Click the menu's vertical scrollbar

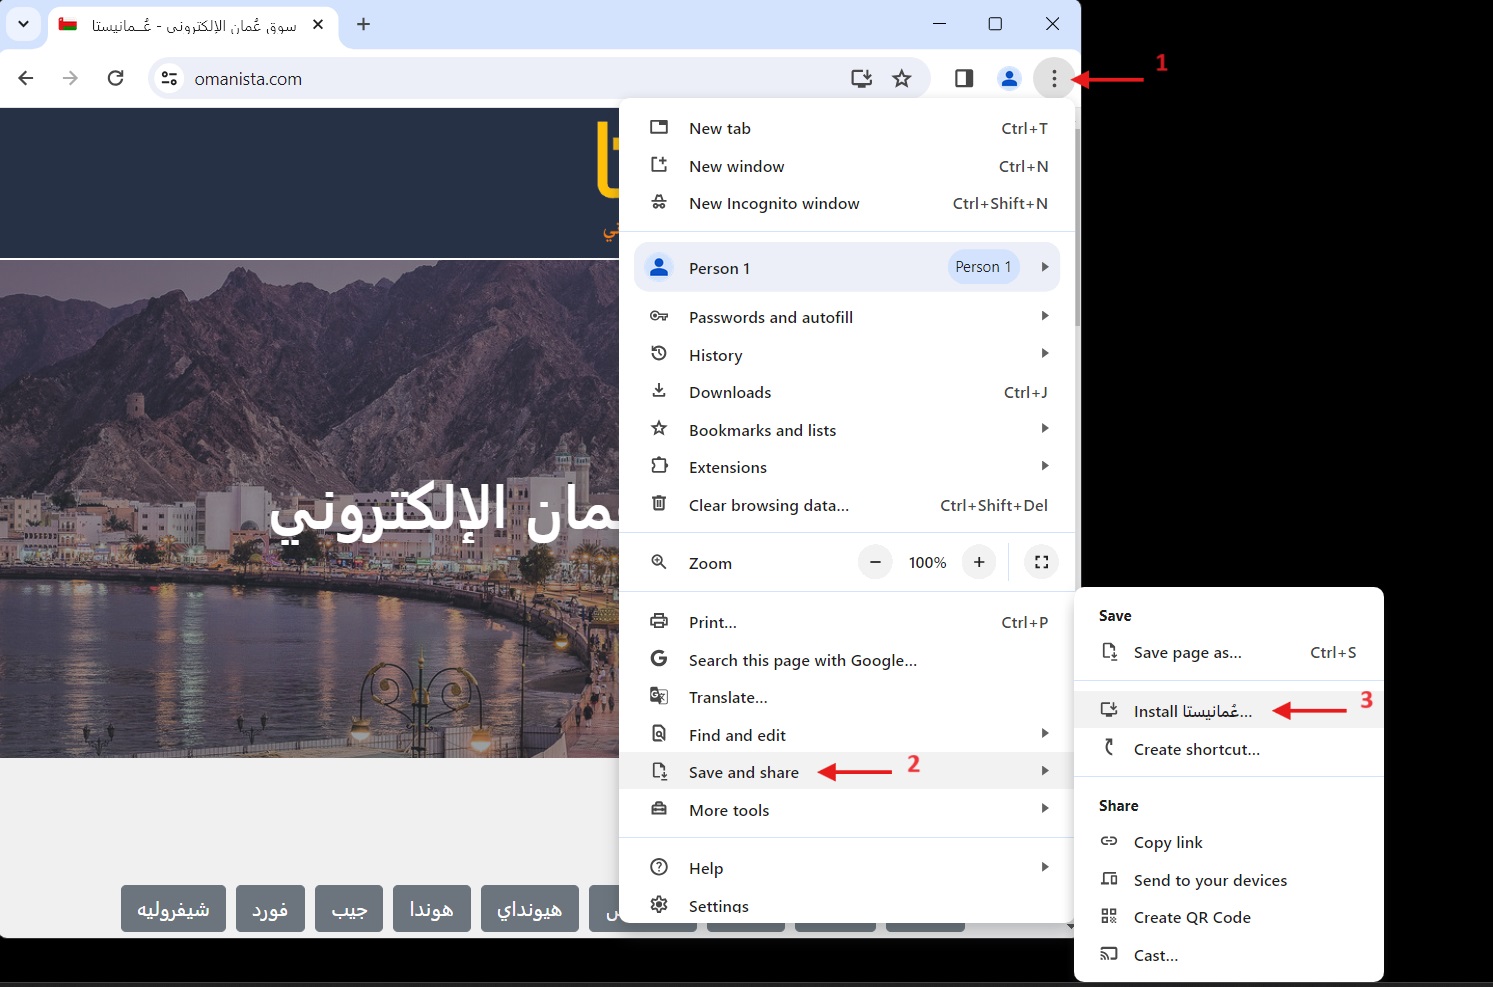click(1077, 228)
